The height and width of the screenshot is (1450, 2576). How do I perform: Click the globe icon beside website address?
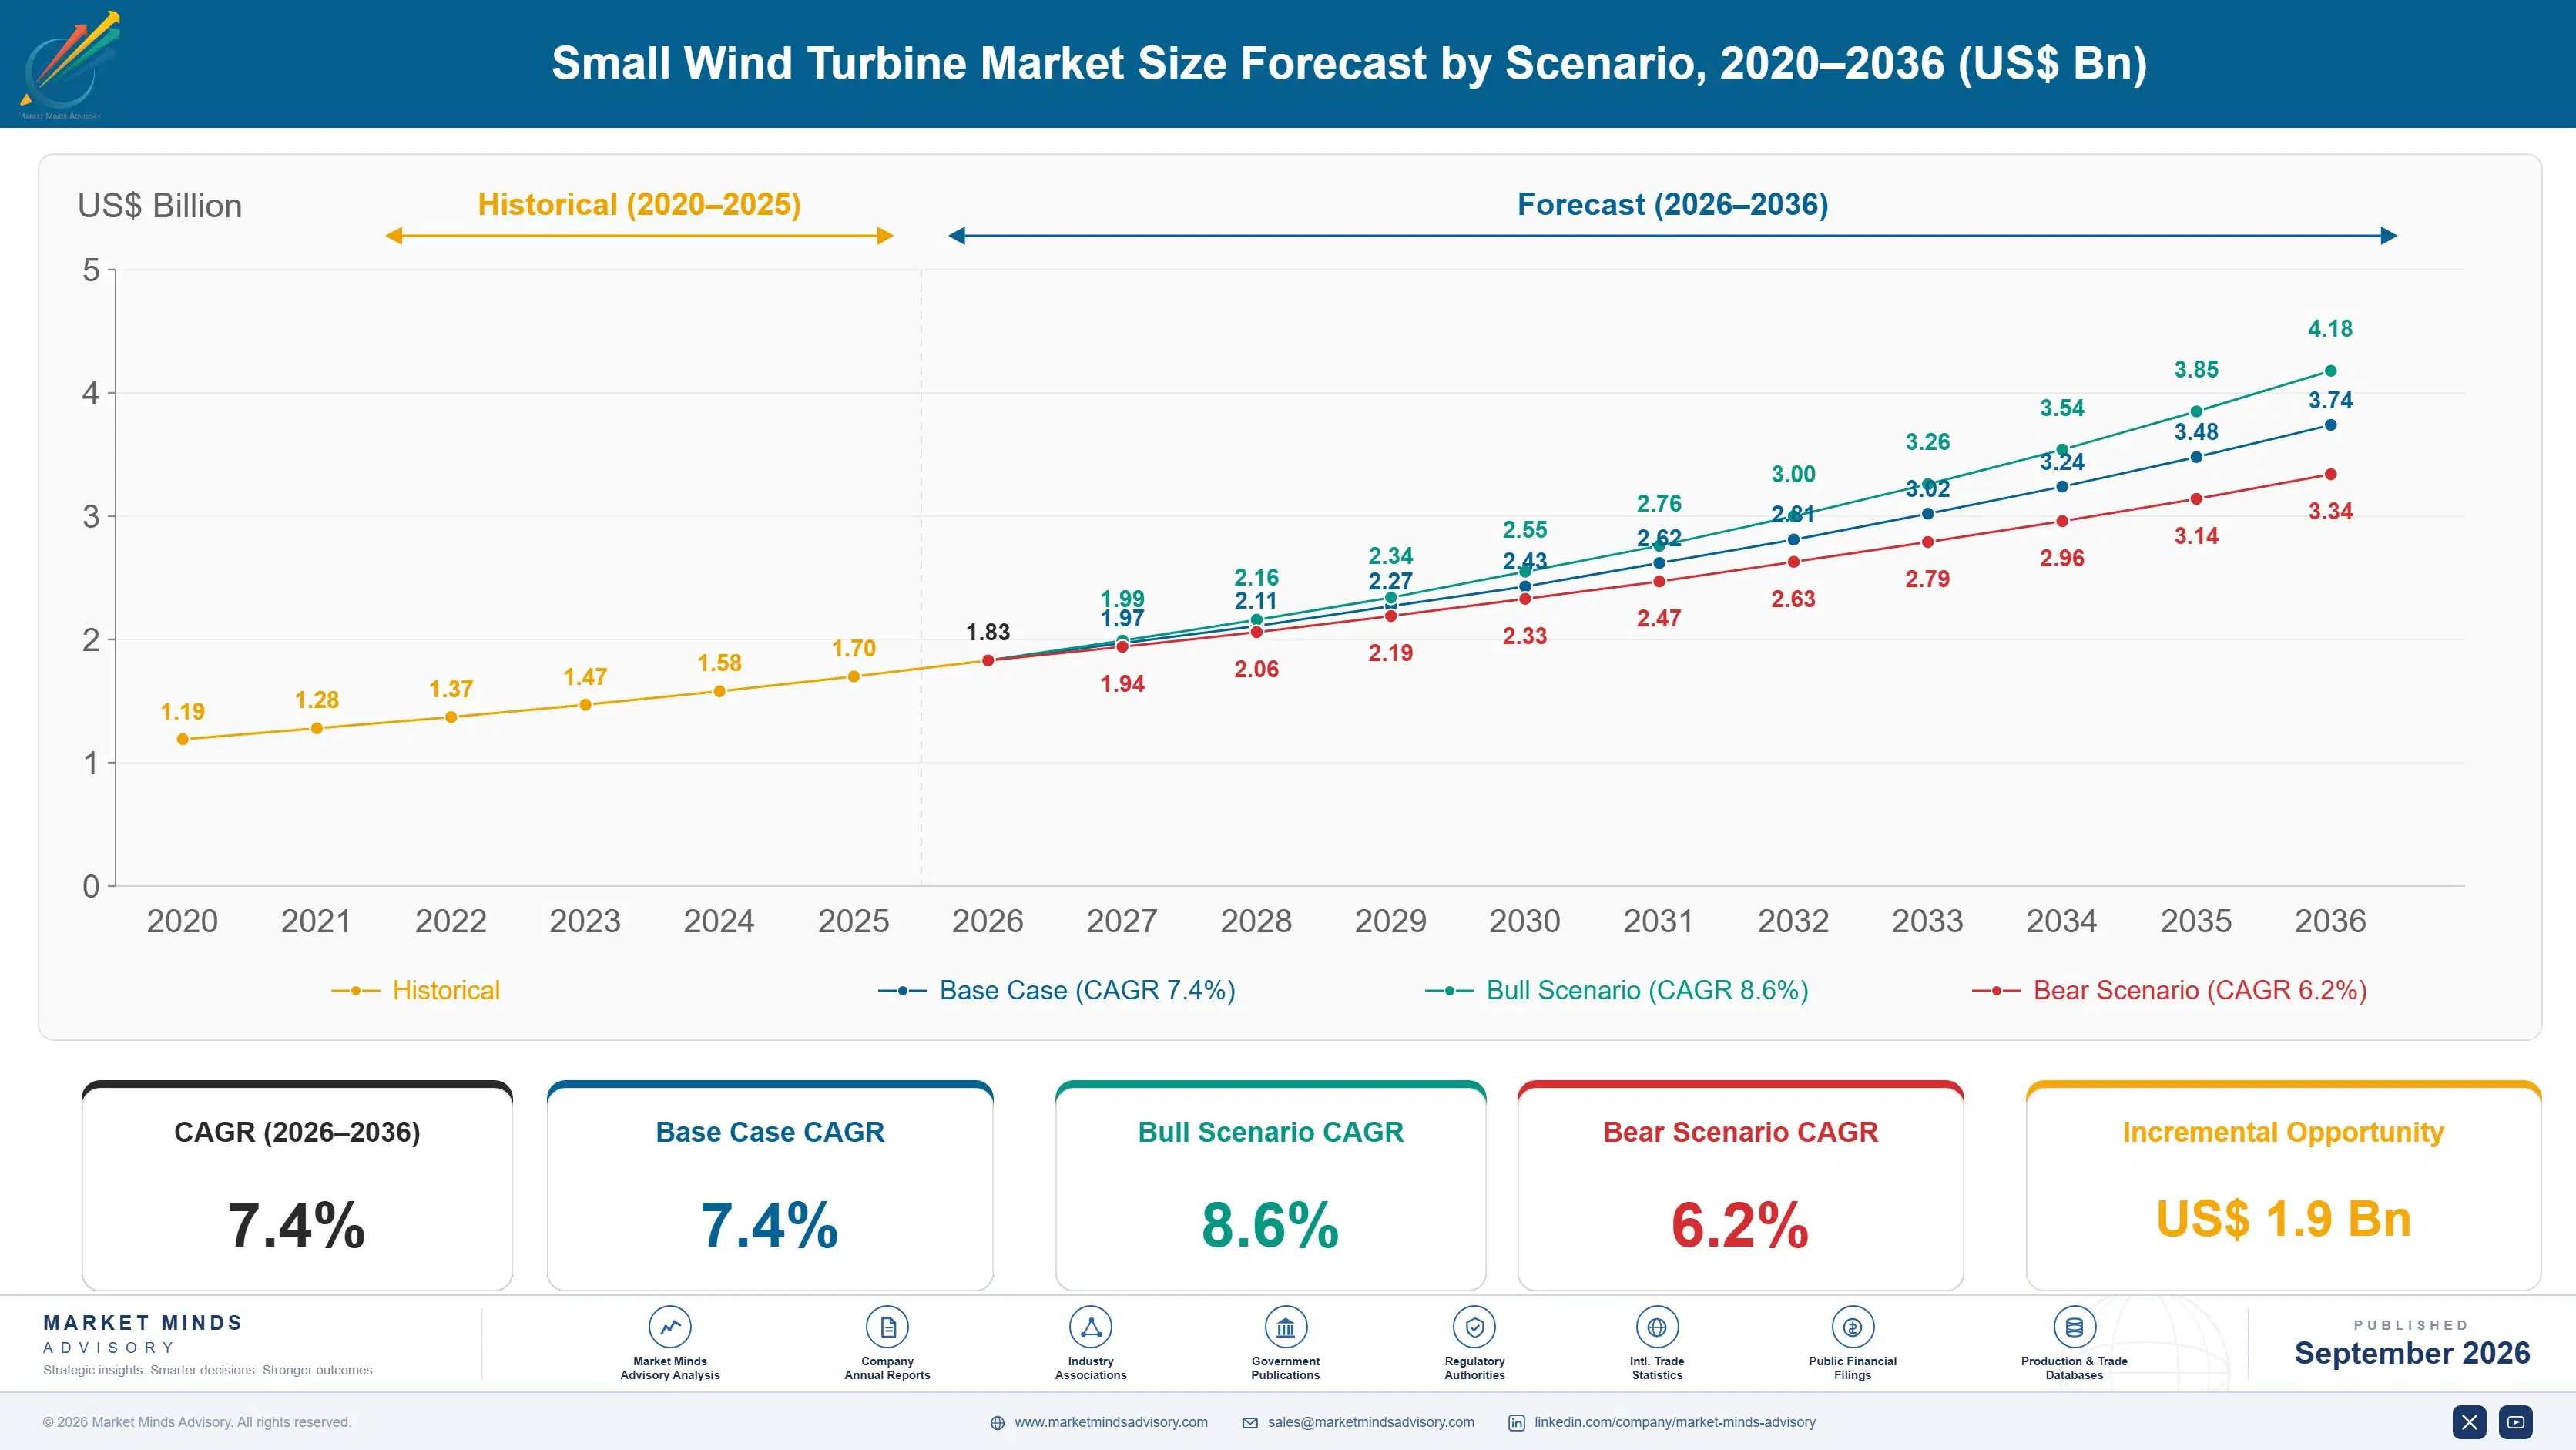click(997, 1423)
